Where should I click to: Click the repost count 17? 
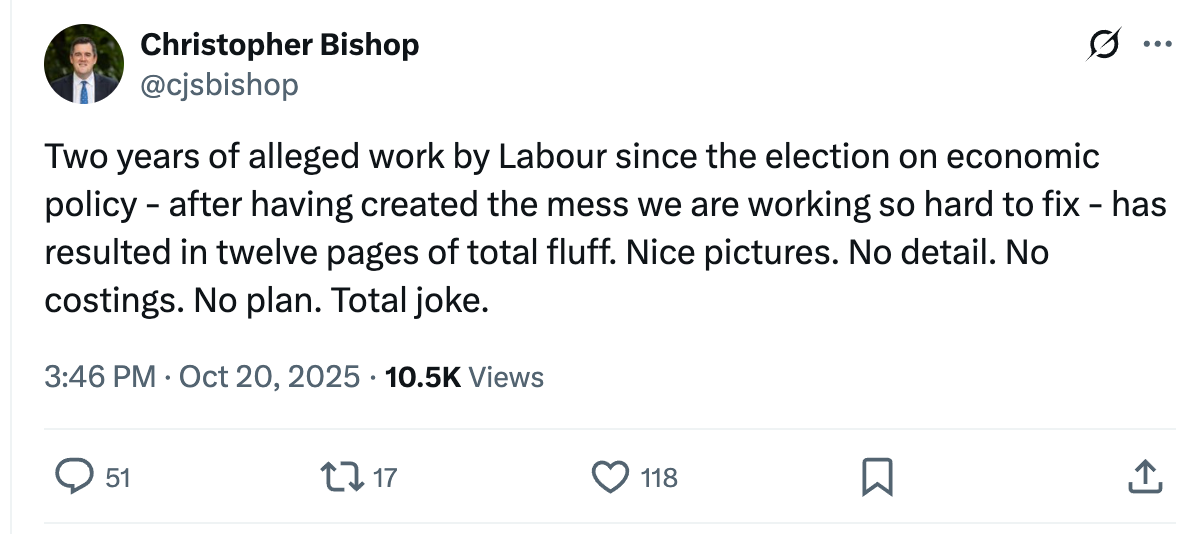pyautogui.click(x=384, y=478)
